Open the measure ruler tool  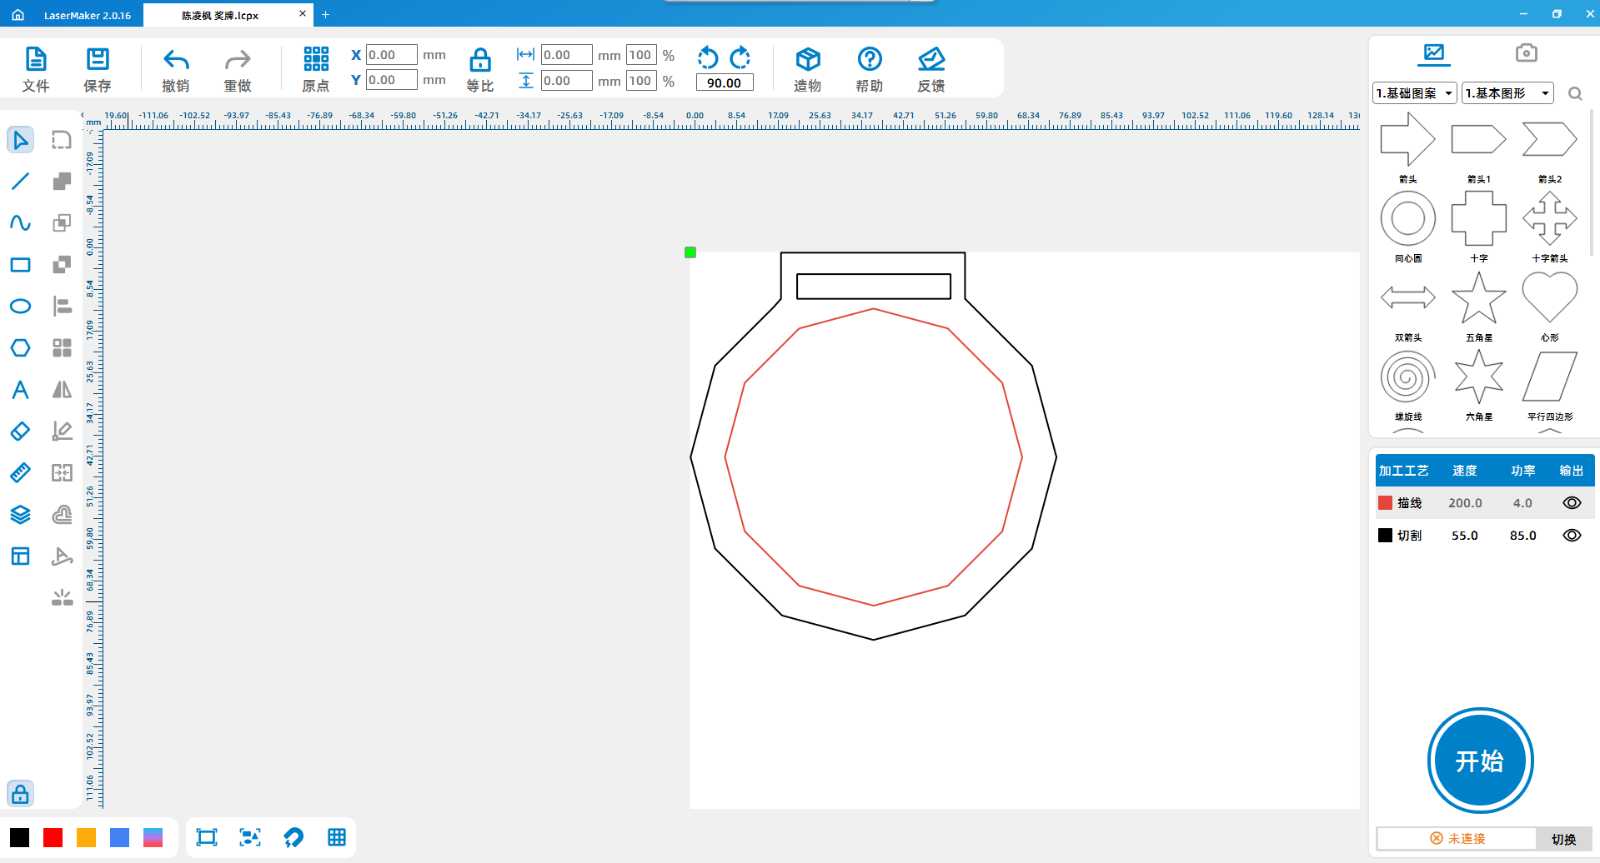pos(20,473)
